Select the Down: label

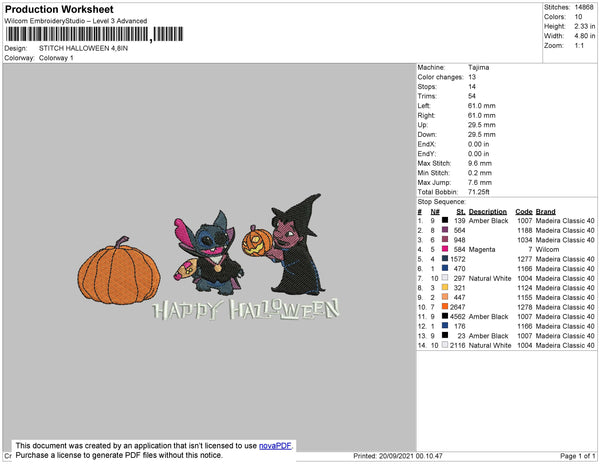tap(427, 134)
